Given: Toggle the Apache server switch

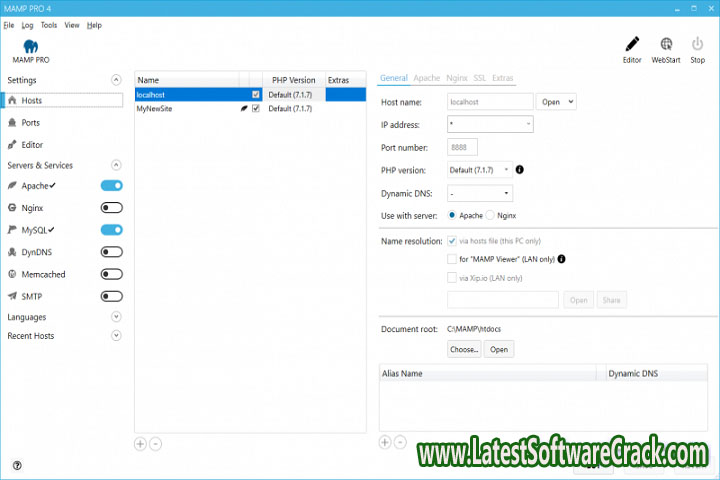Looking at the screenshot, I should [x=112, y=186].
